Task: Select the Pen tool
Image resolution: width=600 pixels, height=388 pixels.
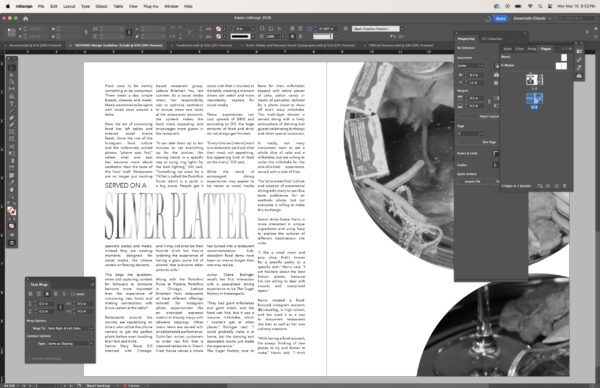Action: 12,118
